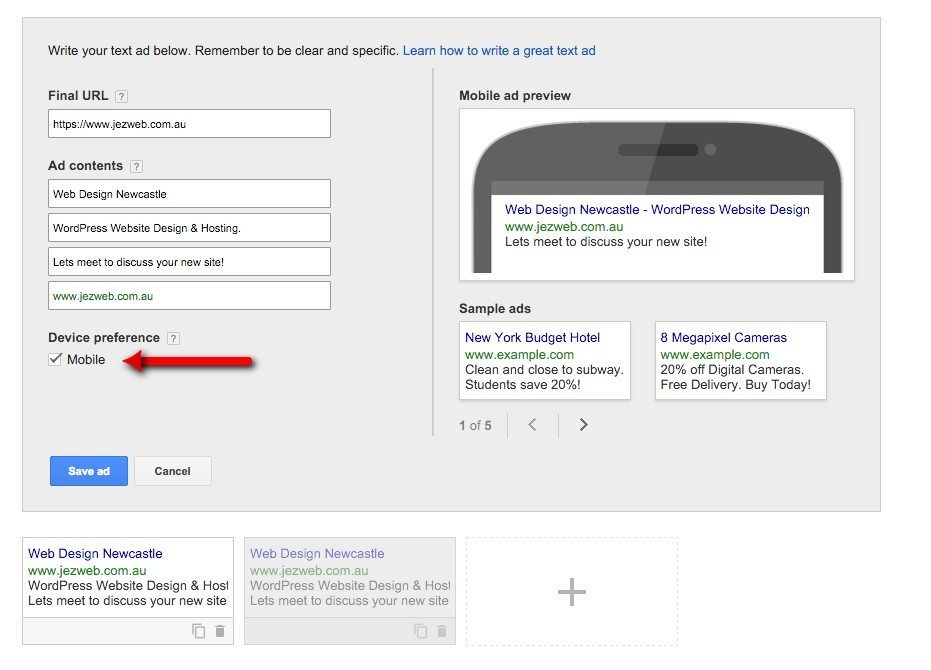Copy the second grayed-out ad
The height and width of the screenshot is (670, 931).
pyautogui.click(x=419, y=631)
